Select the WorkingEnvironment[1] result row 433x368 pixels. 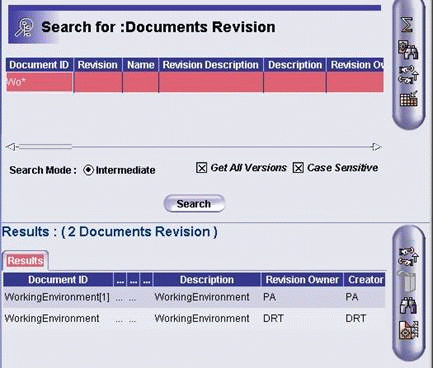pos(194,297)
